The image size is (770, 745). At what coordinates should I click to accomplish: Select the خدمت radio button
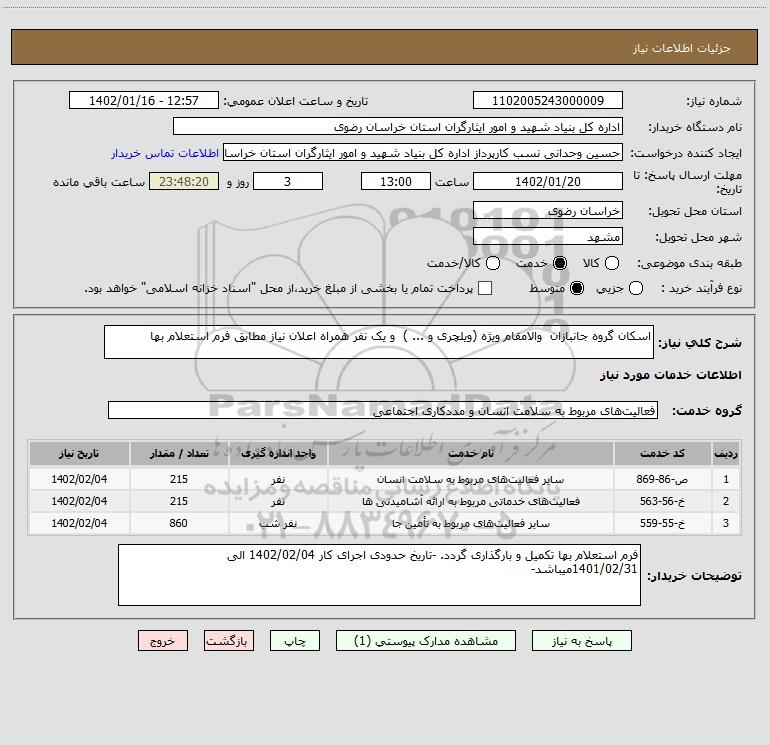[559, 263]
